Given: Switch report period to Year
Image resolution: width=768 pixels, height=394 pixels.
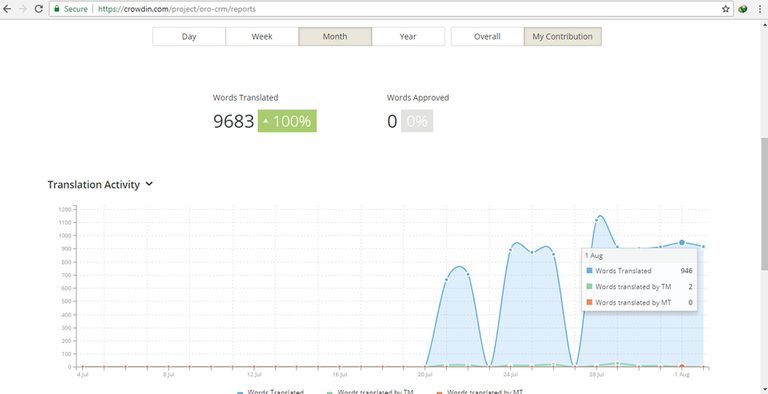Looking at the screenshot, I should [x=408, y=36].
